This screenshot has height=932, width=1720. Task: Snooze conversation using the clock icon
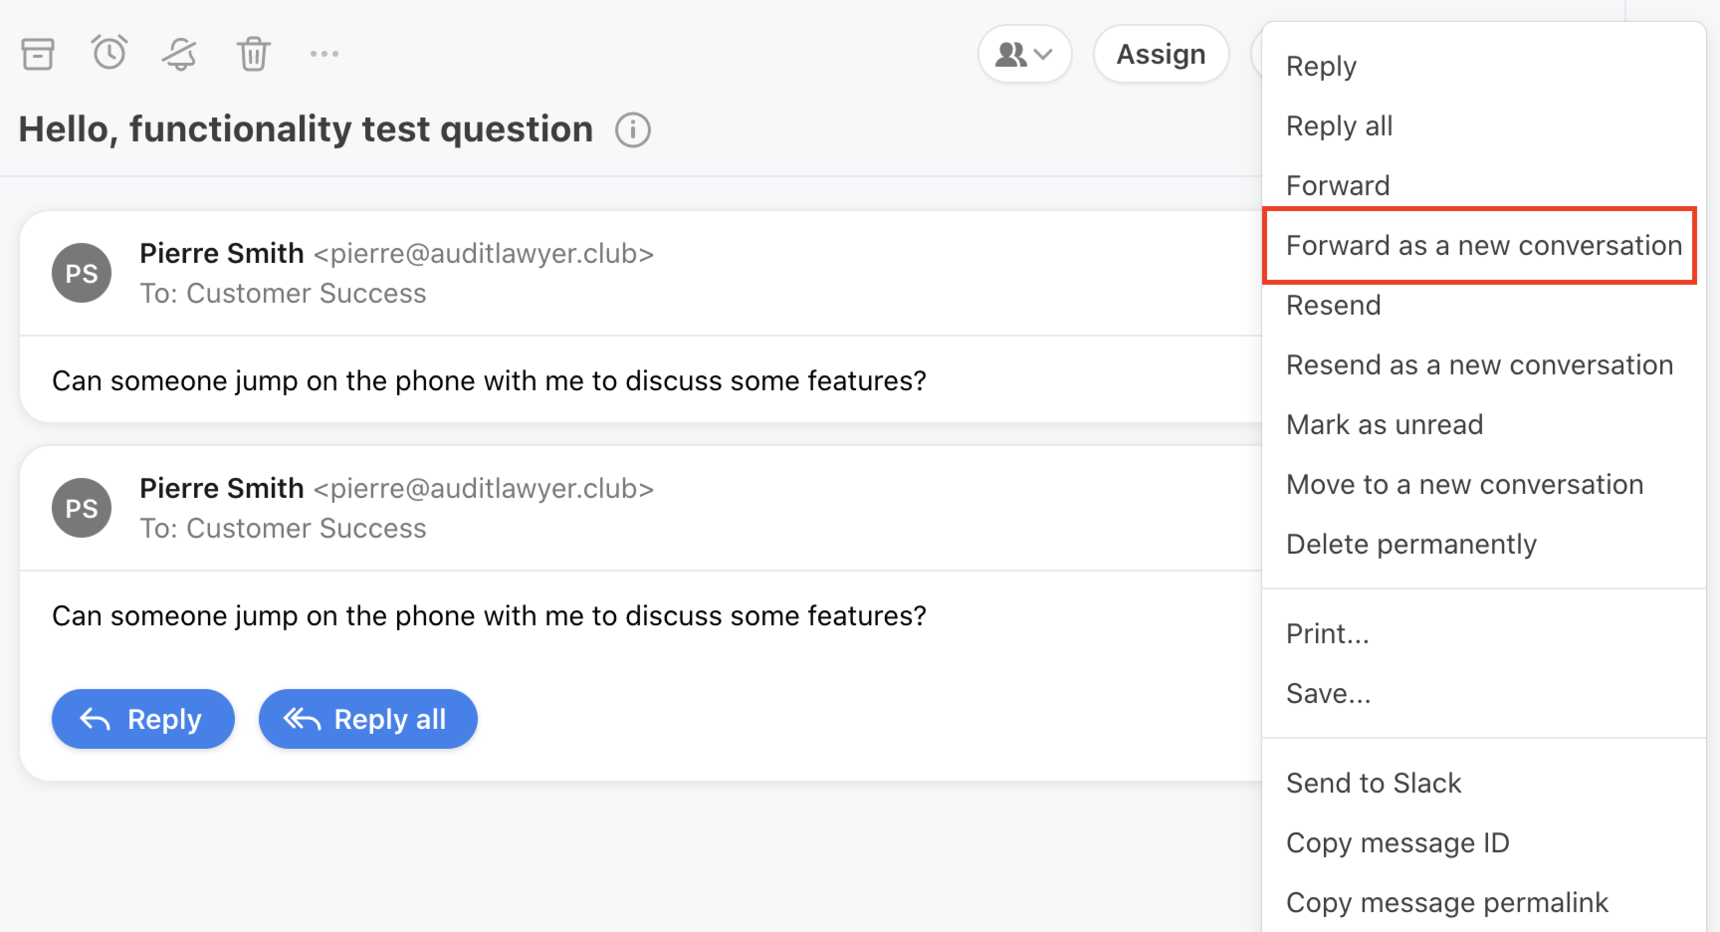point(109,53)
